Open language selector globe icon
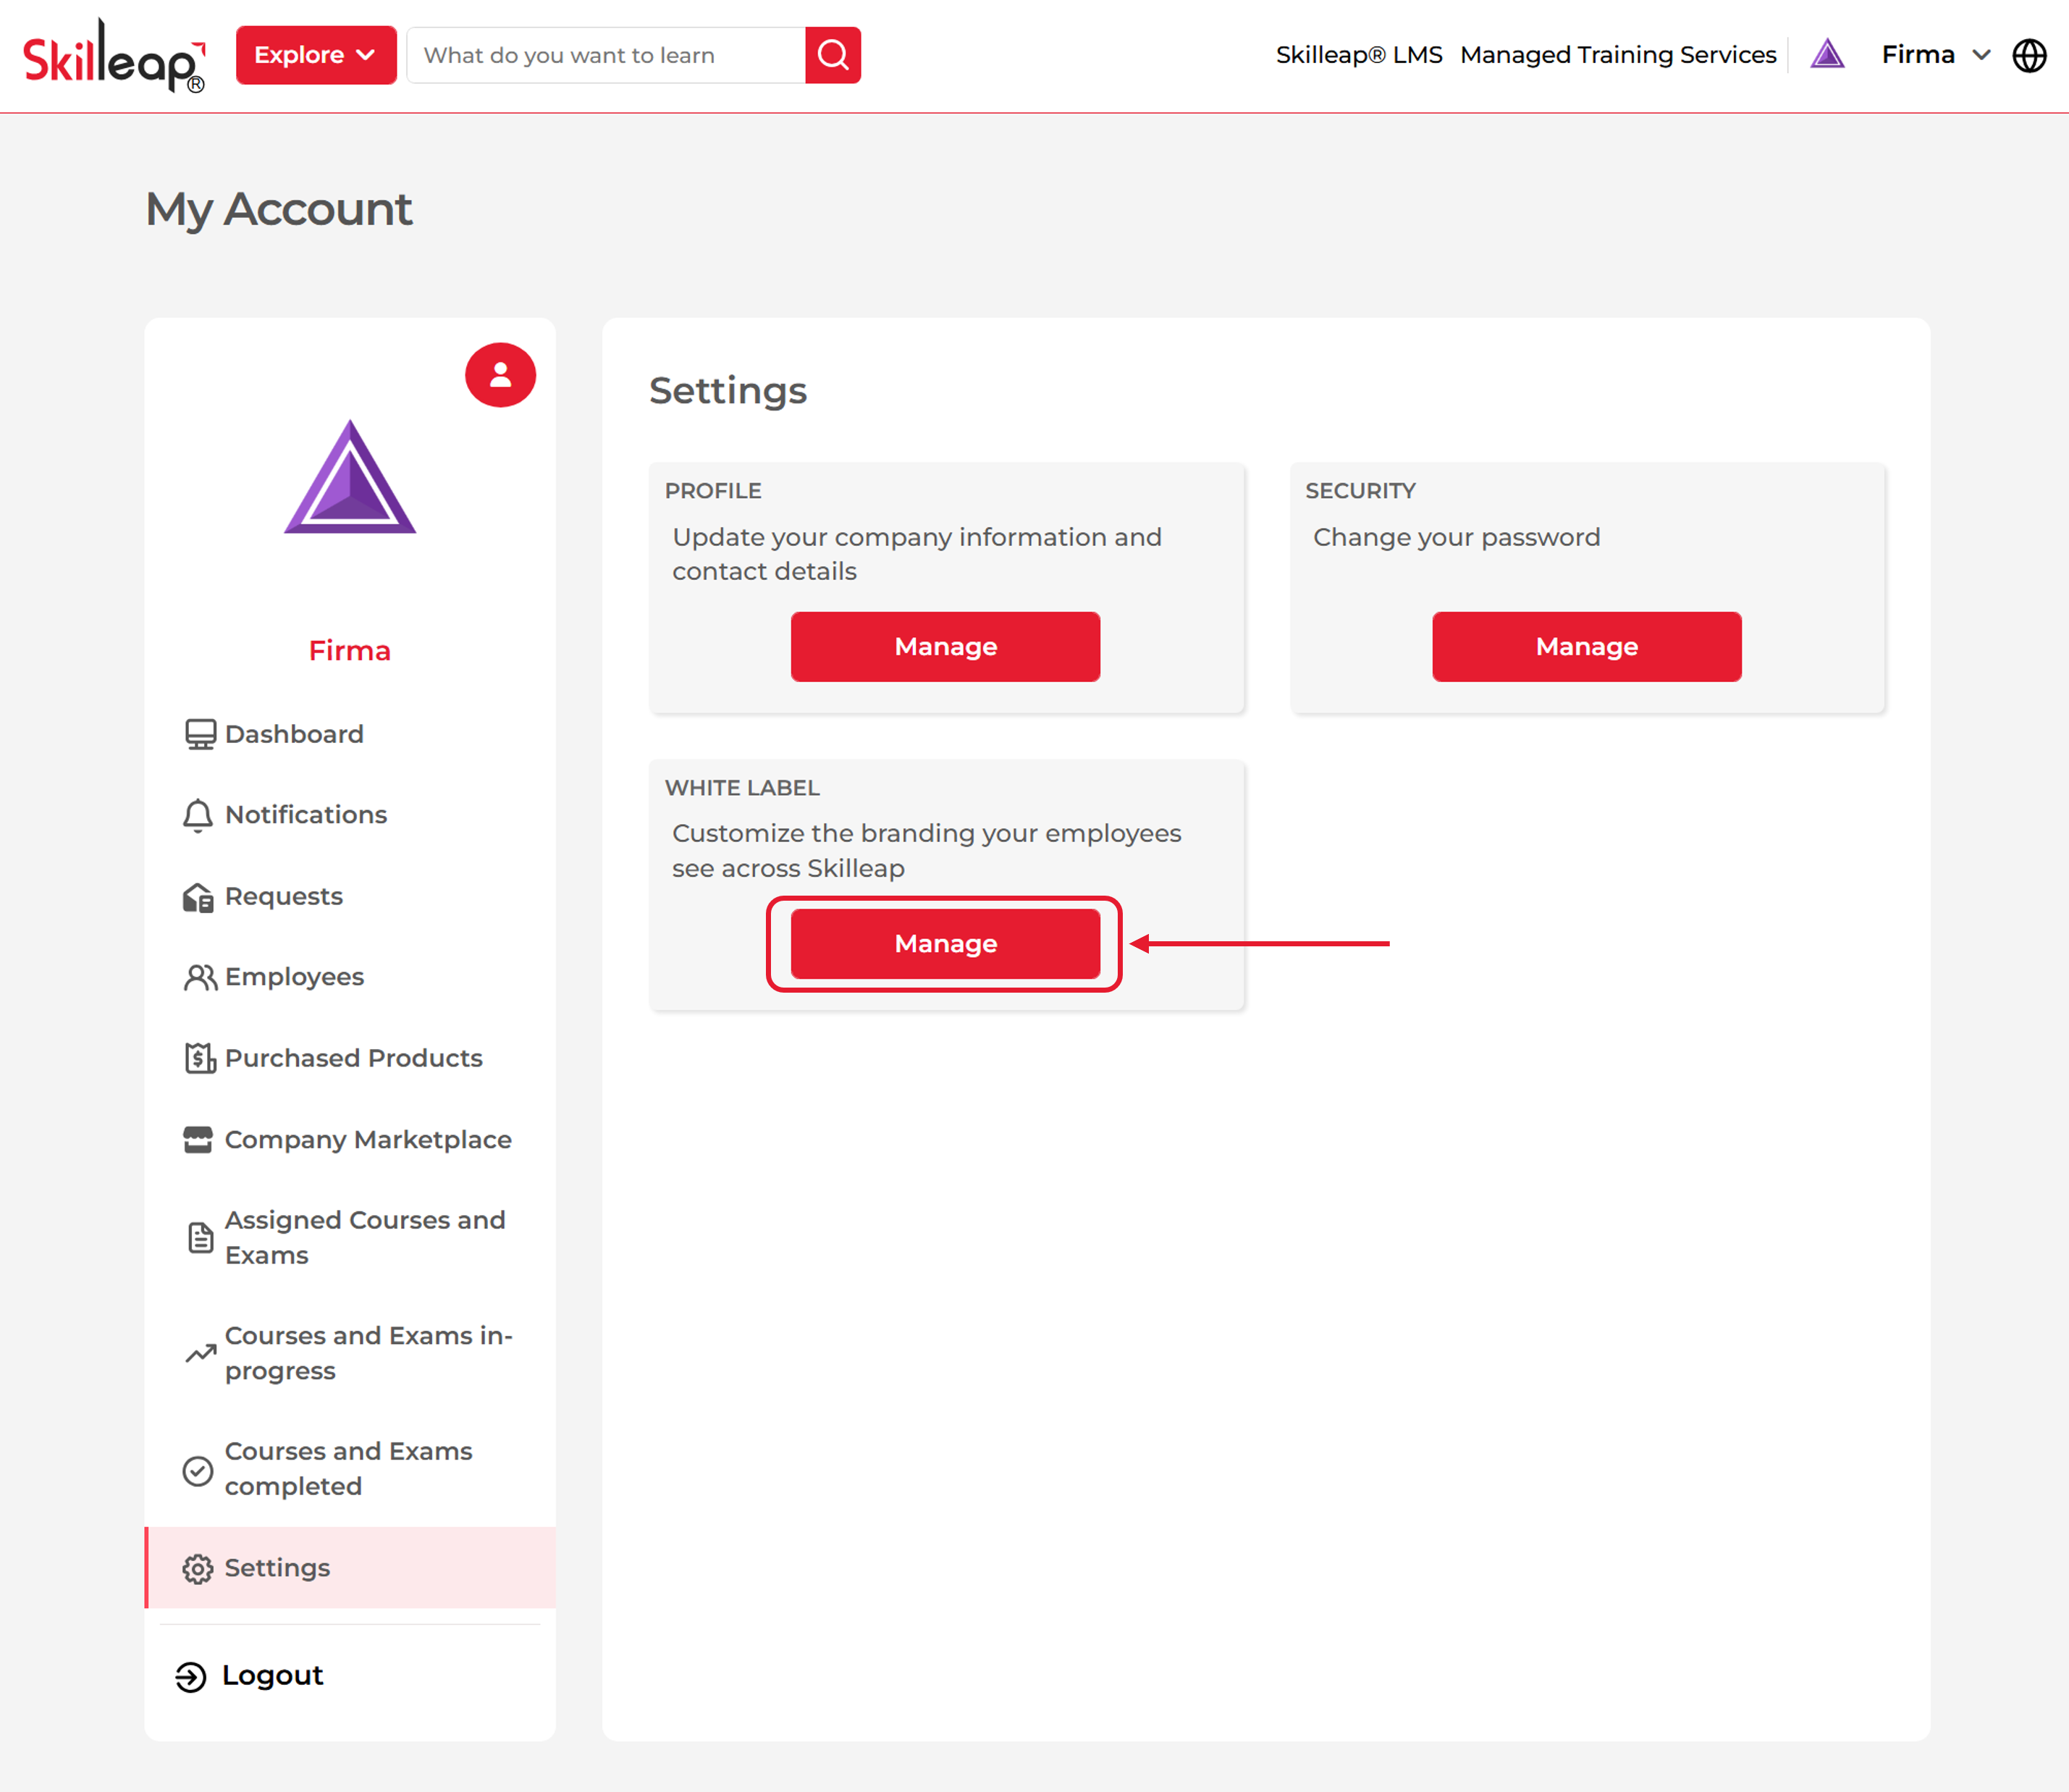This screenshot has height=1792, width=2069. coord(2029,55)
